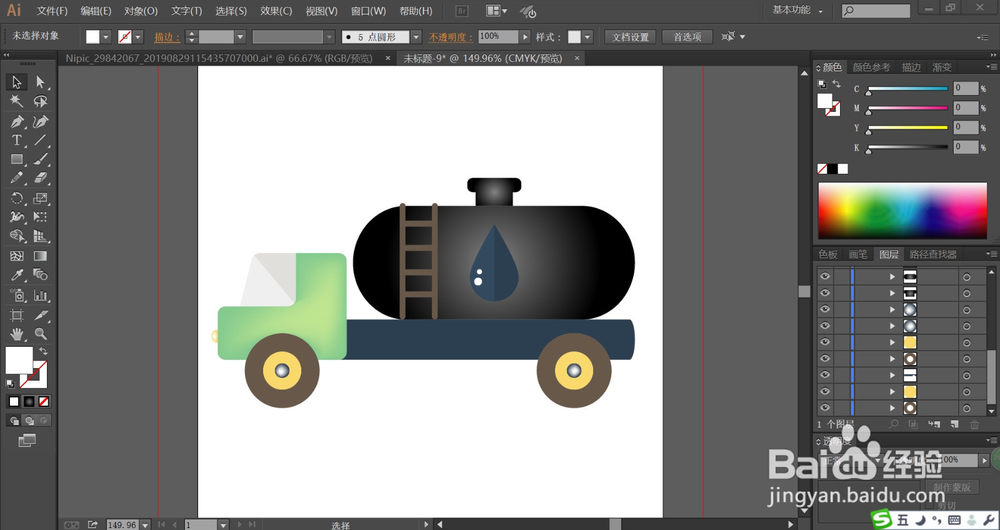Select the Shape Builder tool

pyautogui.click(x=17, y=236)
